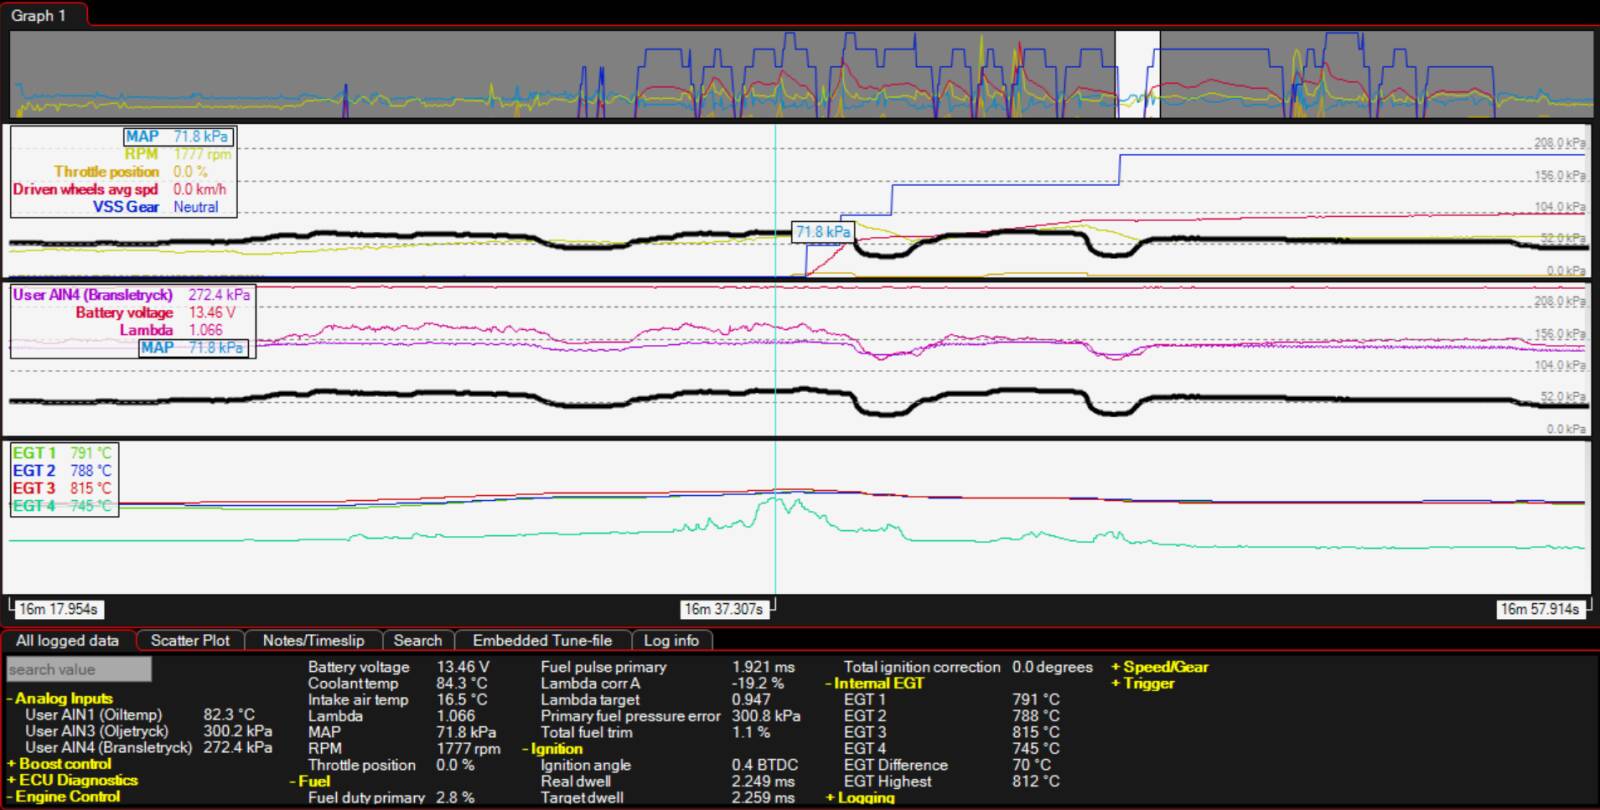Select the Log info tab
The height and width of the screenshot is (810, 1600).
(x=671, y=640)
